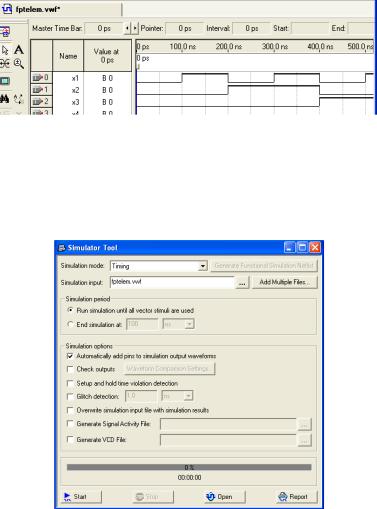
Task: Open the Glitch detection unit dropdown
Action: point(188,396)
